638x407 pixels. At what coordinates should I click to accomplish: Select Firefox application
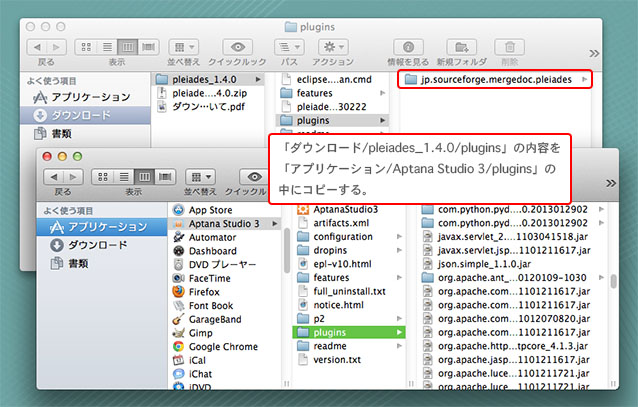click(225, 292)
